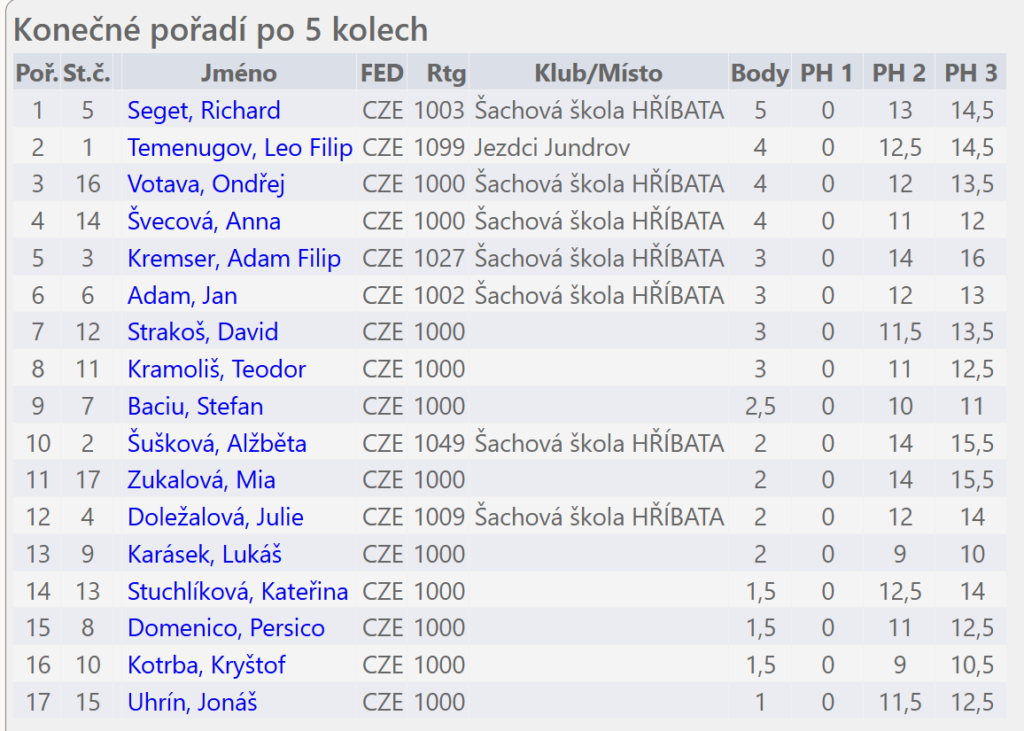Select Kotrba, Kryštof link
This screenshot has height=731, width=1024.
point(206,665)
